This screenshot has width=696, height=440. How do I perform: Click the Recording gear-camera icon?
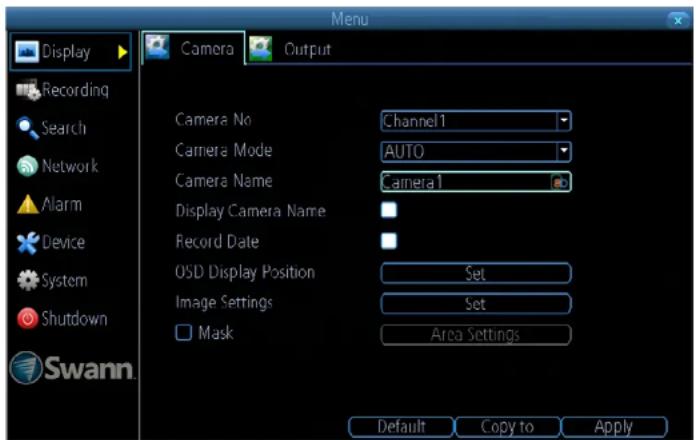[x=28, y=90]
